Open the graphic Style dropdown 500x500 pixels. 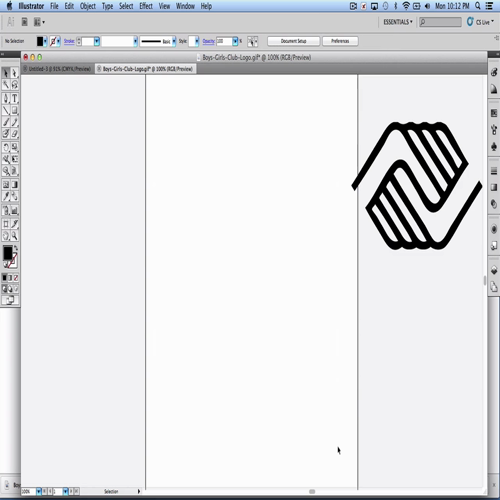(x=197, y=41)
